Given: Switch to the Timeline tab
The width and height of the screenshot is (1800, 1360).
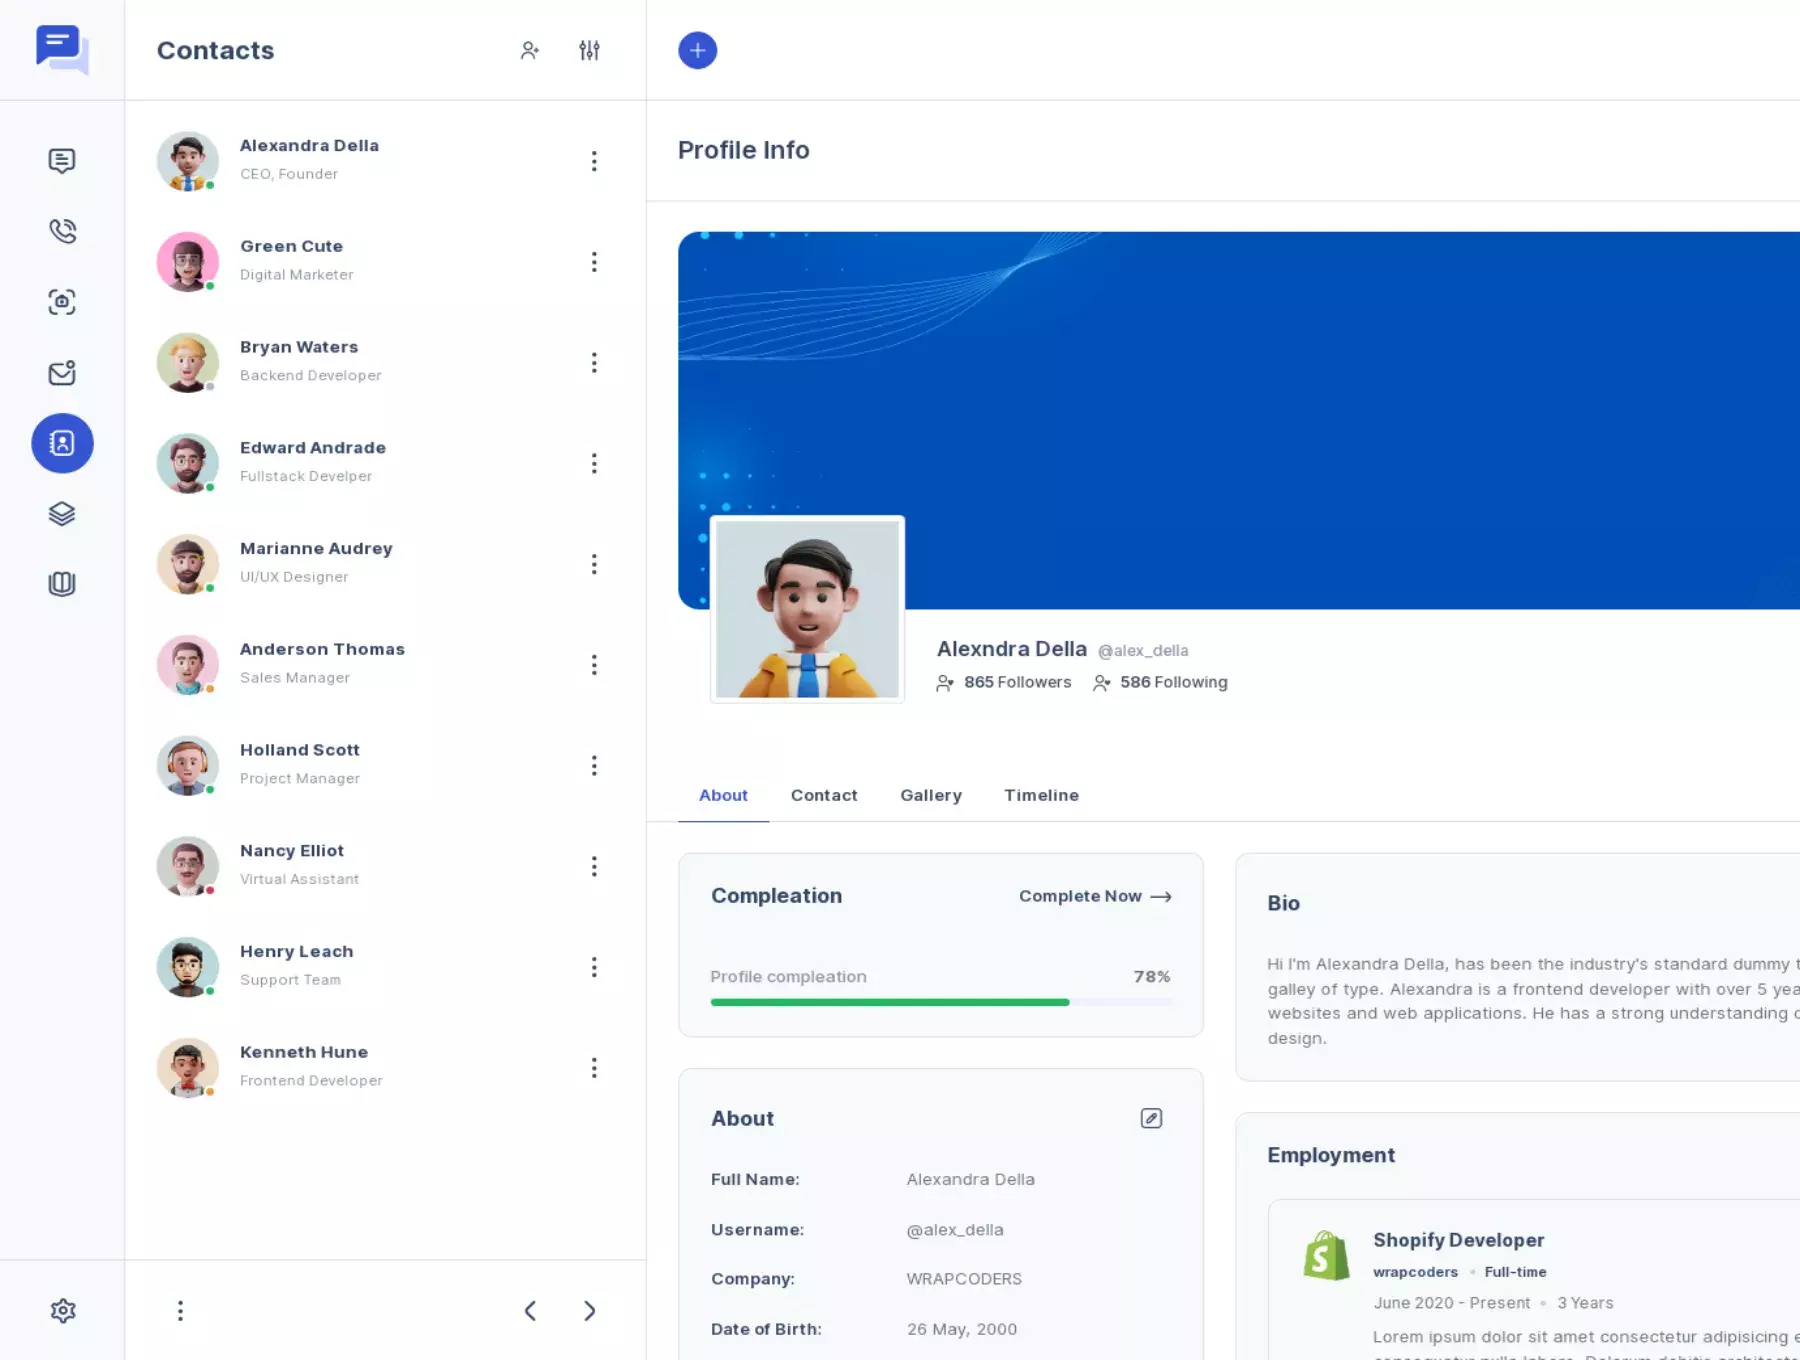Looking at the screenshot, I should (x=1041, y=795).
